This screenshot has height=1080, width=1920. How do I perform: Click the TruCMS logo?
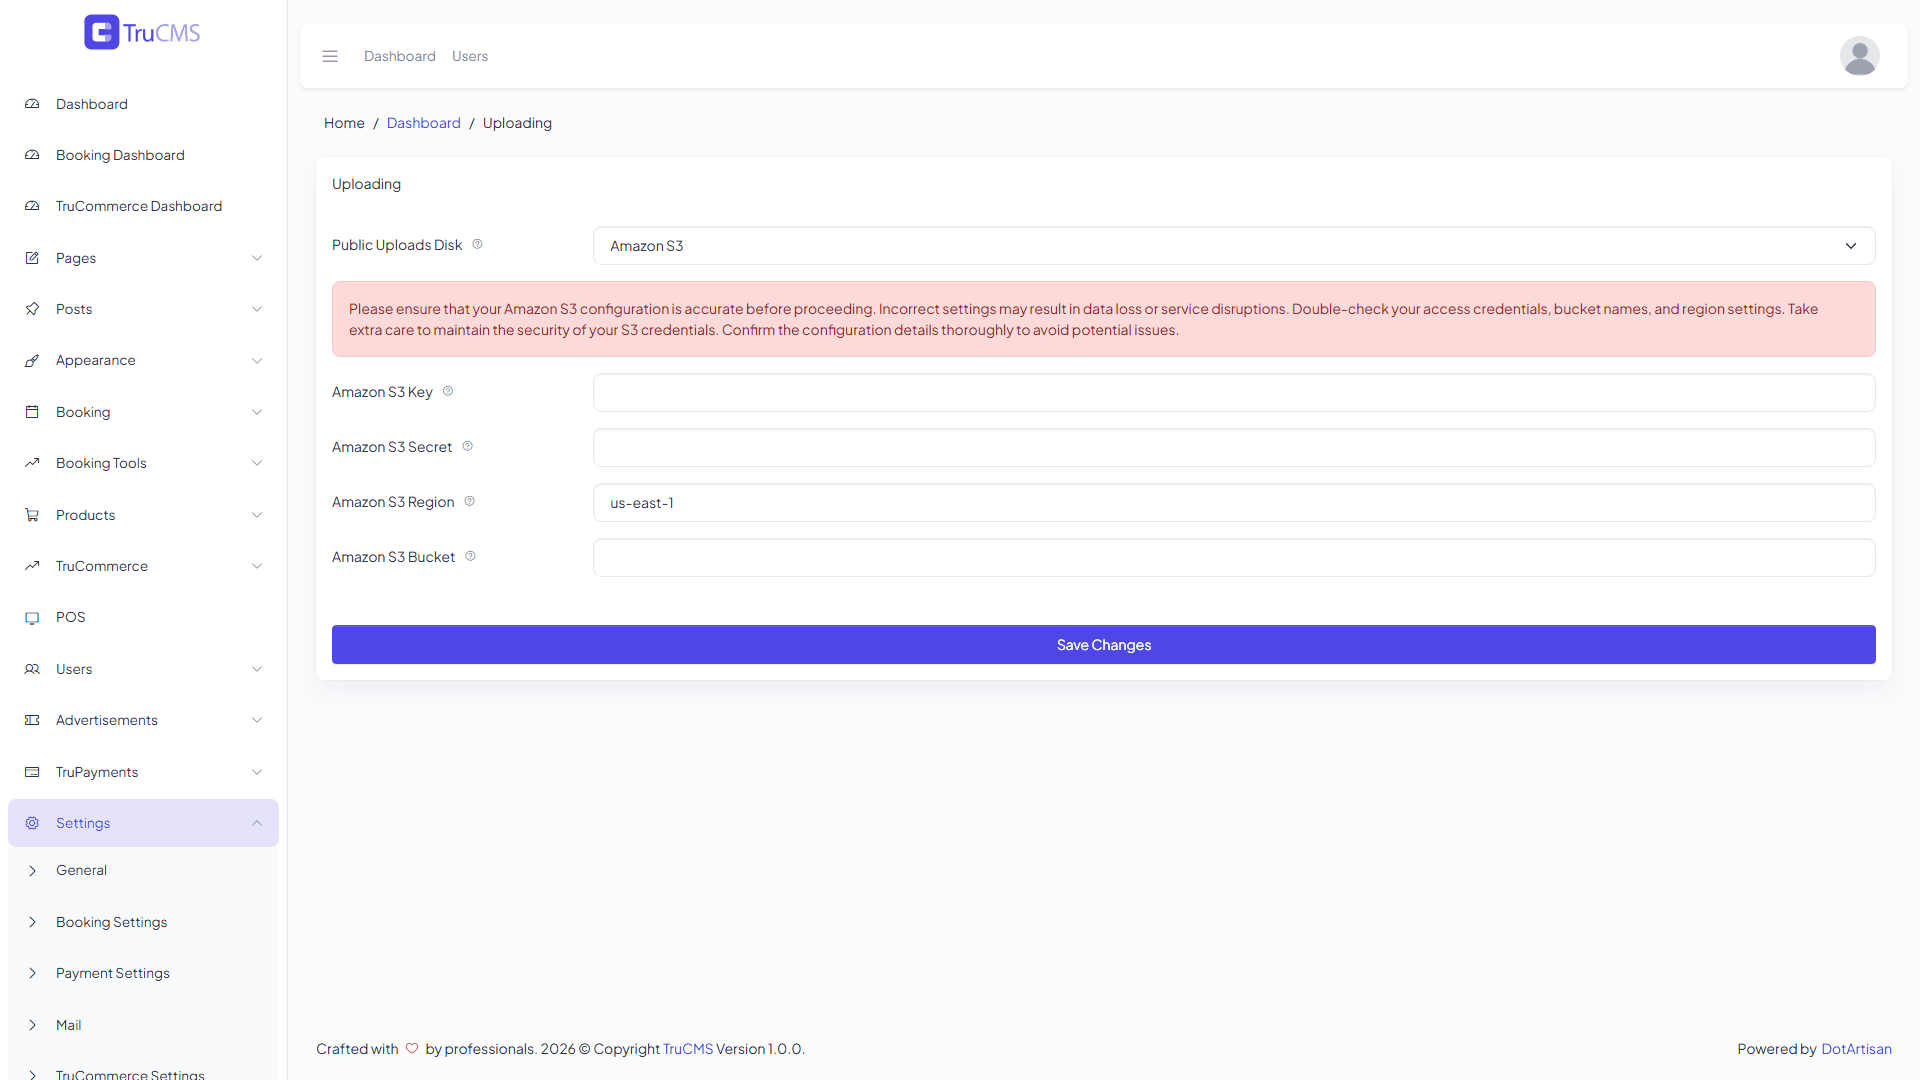[x=142, y=32]
